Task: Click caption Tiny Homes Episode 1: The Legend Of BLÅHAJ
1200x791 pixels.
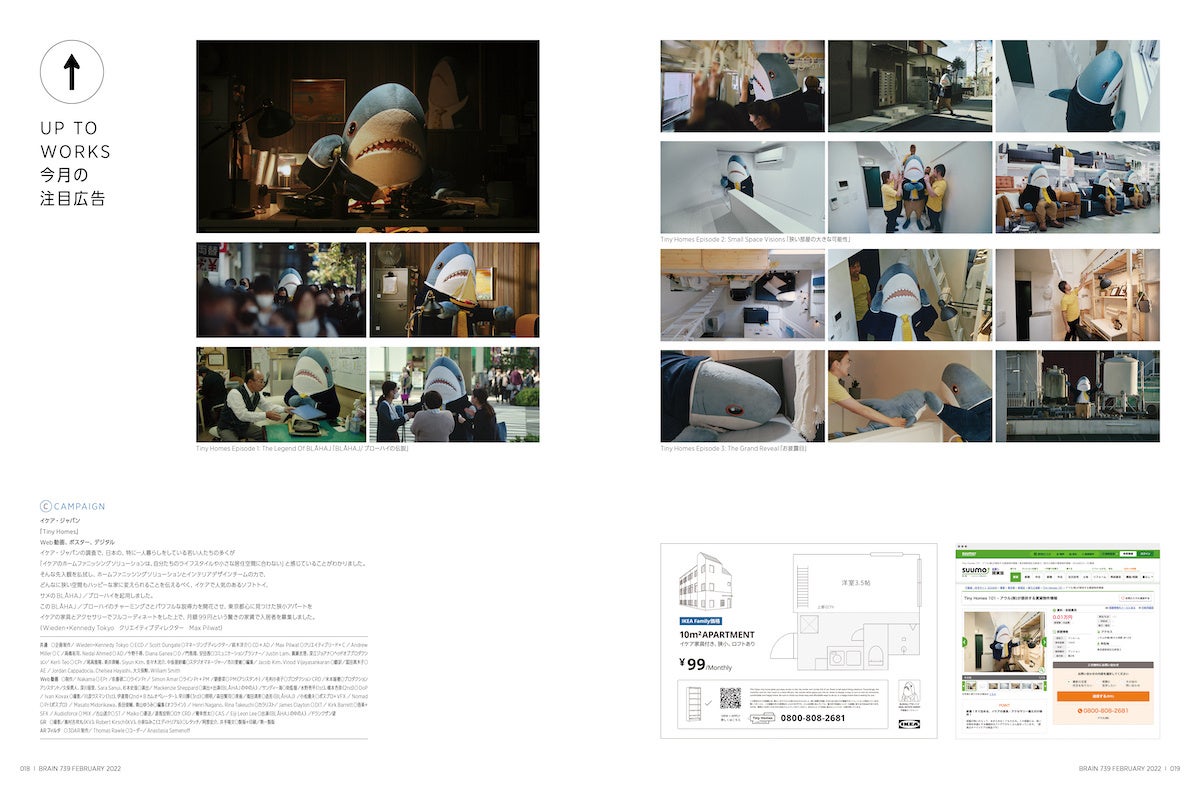Action: click(302, 449)
